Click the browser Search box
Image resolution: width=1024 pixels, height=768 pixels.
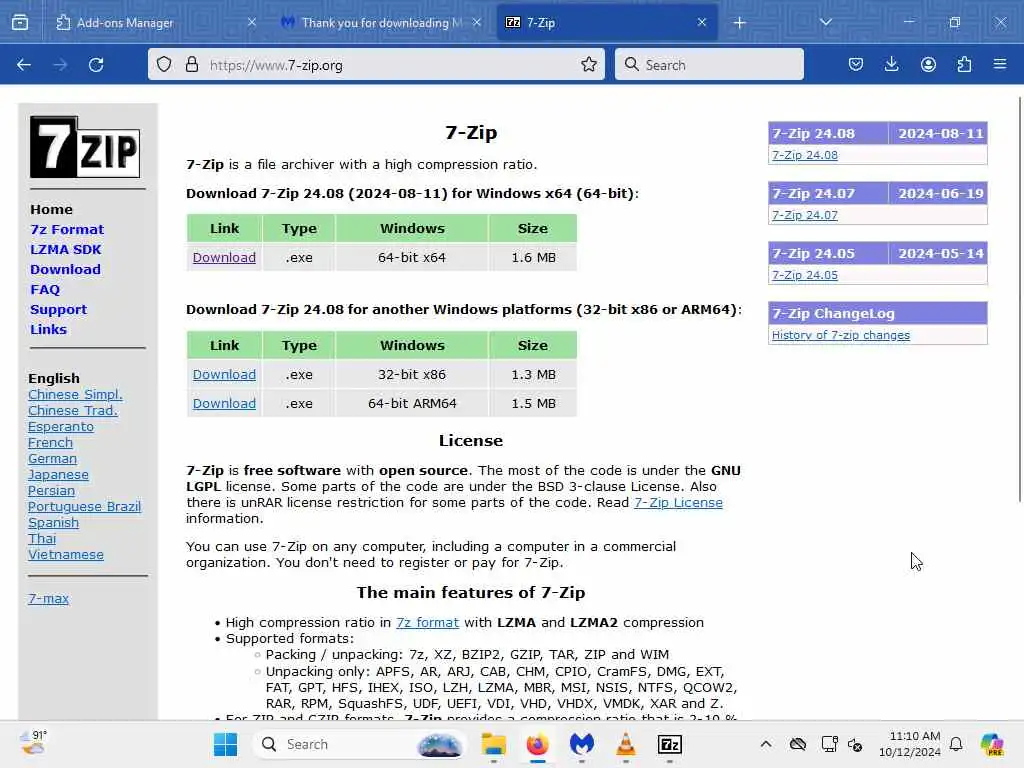709,64
